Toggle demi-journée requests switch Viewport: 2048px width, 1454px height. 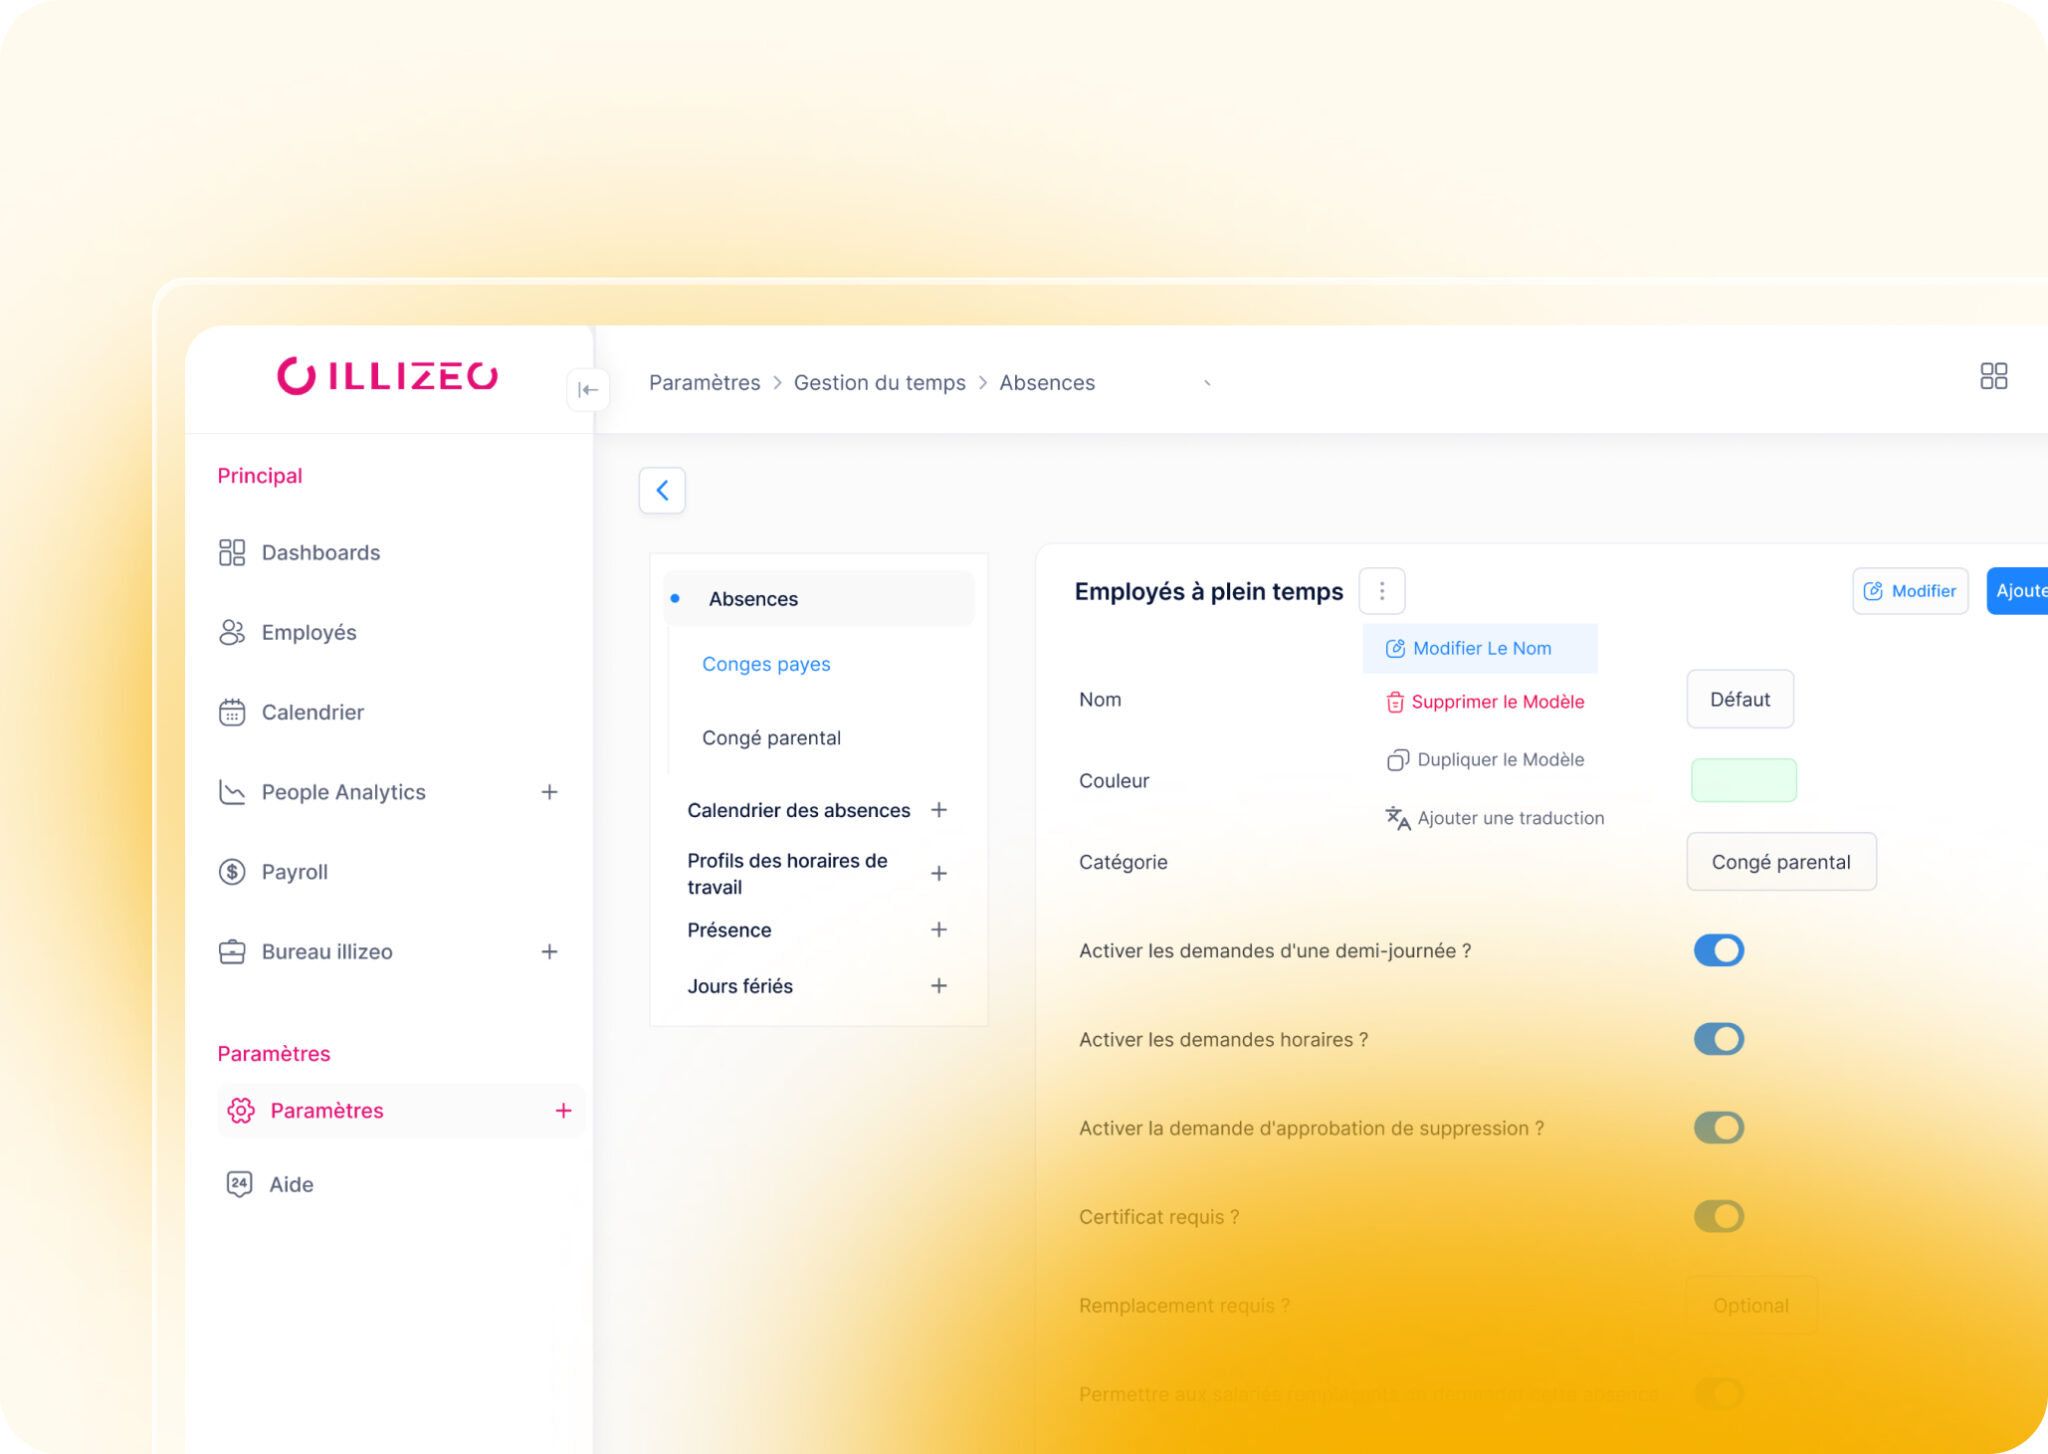[1718, 950]
